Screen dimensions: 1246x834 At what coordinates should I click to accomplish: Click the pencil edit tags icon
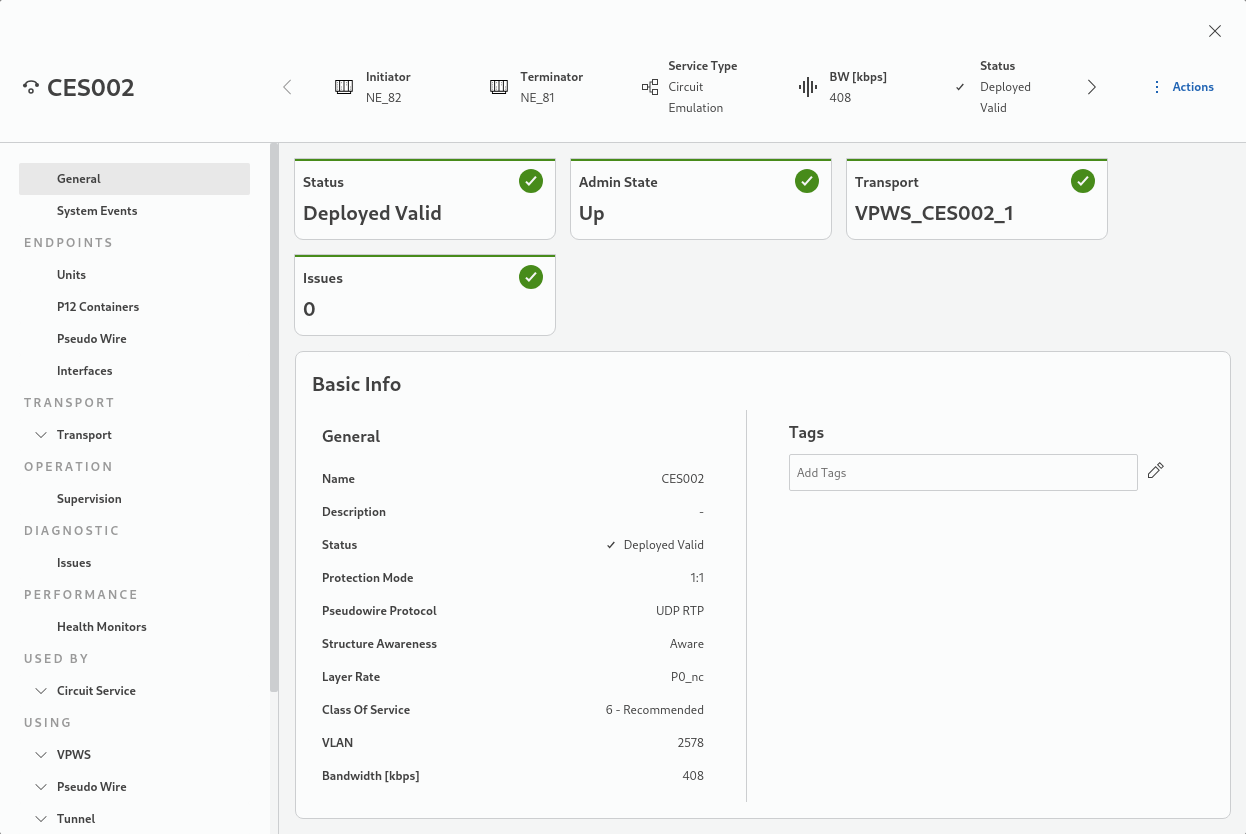pyautogui.click(x=1155, y=471)
